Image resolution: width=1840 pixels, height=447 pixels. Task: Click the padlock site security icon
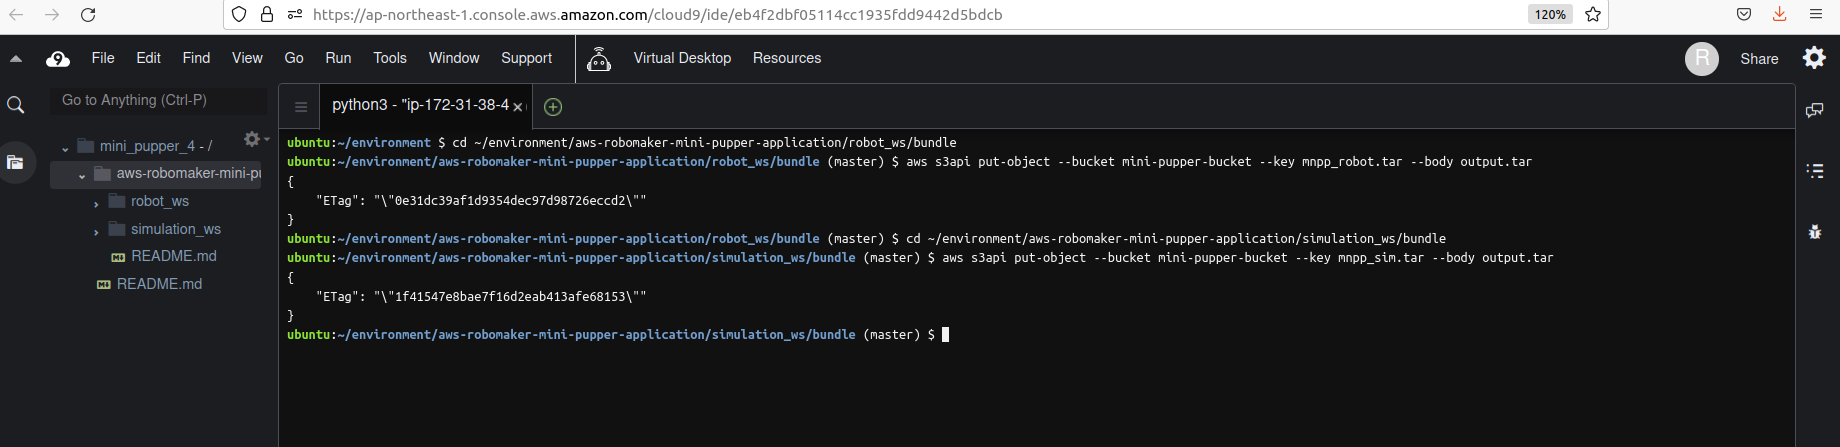click(267, 14)
